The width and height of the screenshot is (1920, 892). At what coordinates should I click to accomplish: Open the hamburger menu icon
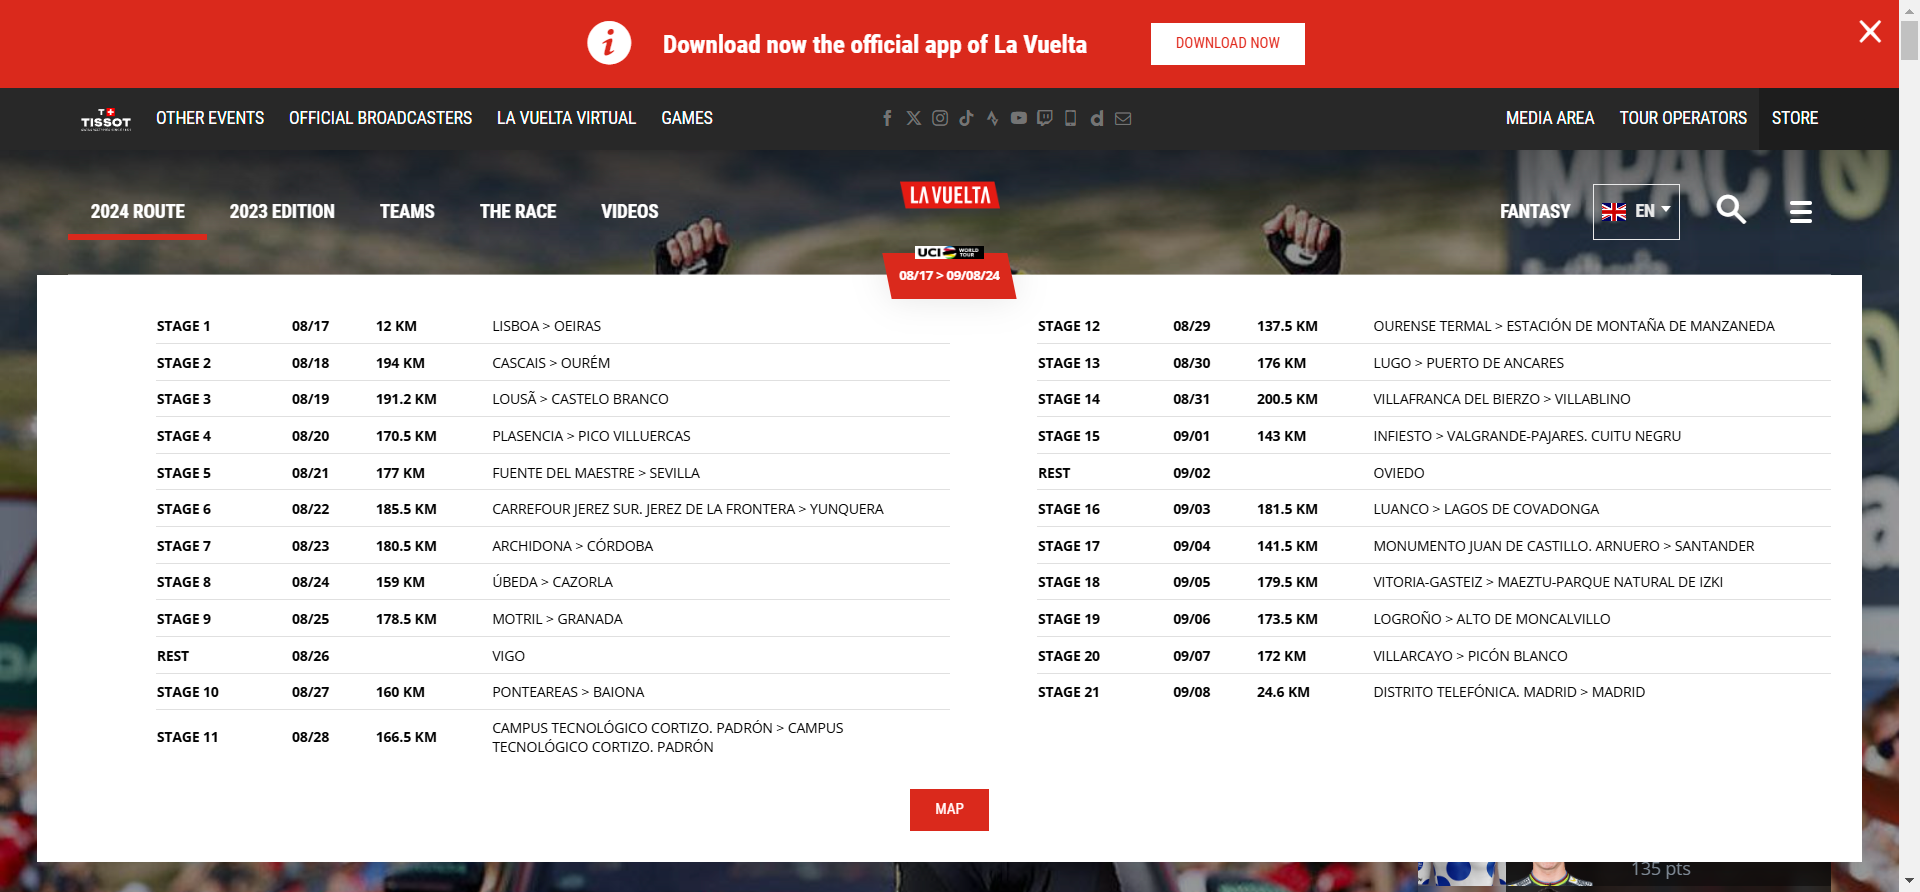(x=1800, y=212)
